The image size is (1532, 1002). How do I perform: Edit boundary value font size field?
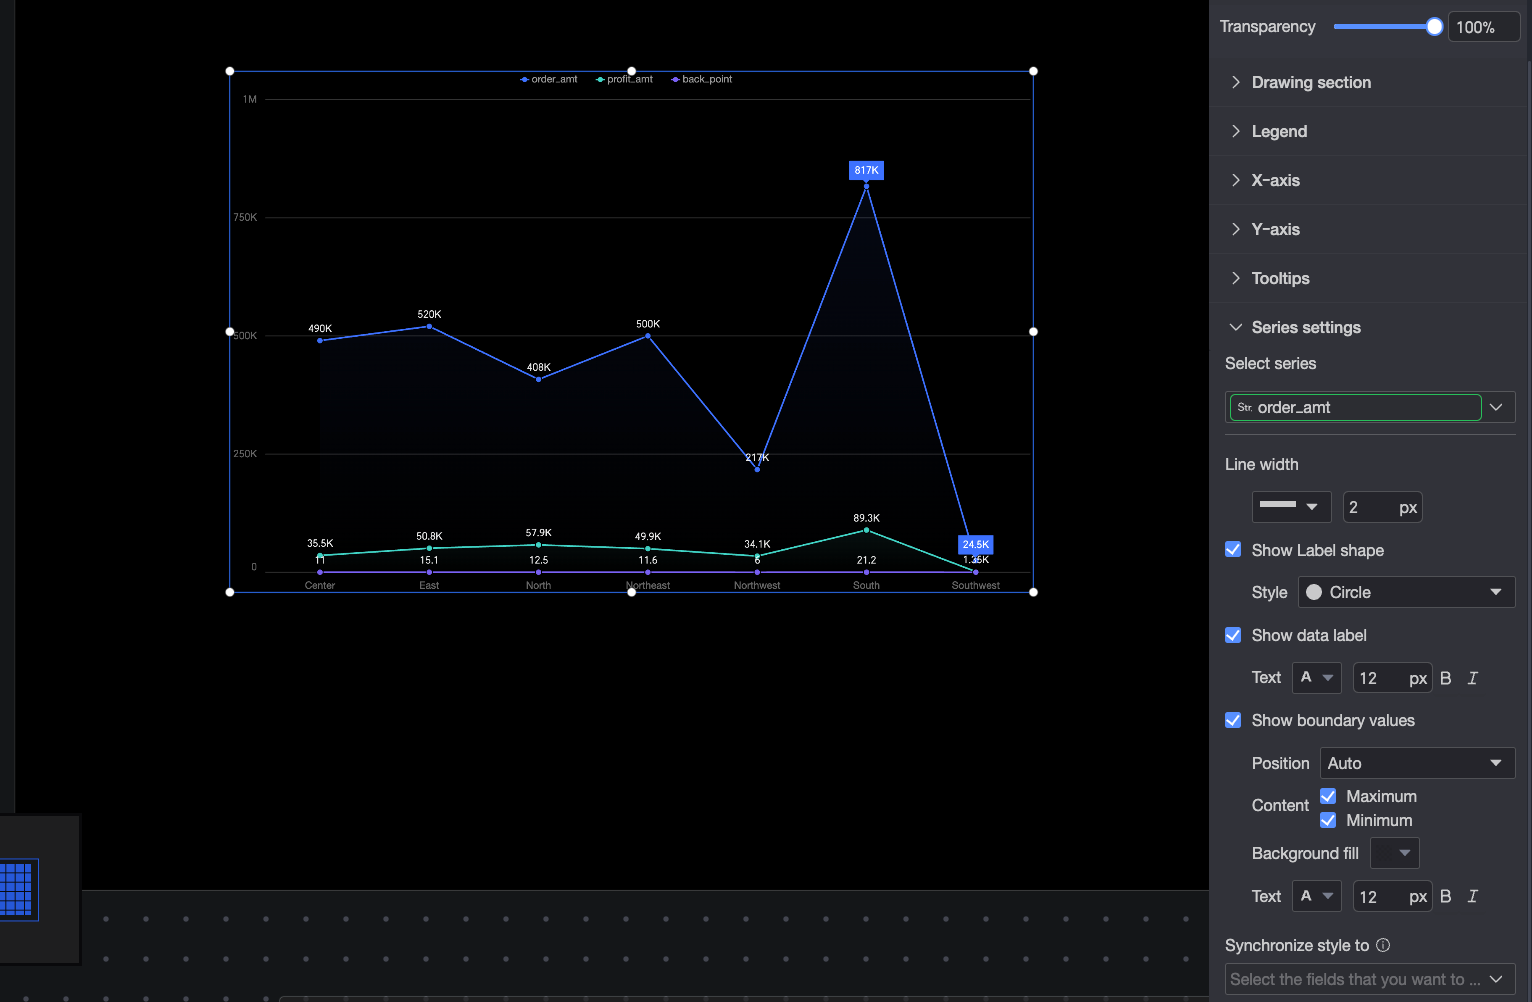tap(1392, 896)
